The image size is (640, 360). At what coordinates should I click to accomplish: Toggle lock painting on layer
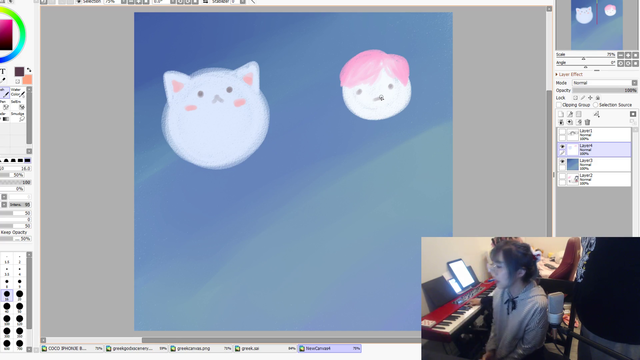[x=583, y=98]
